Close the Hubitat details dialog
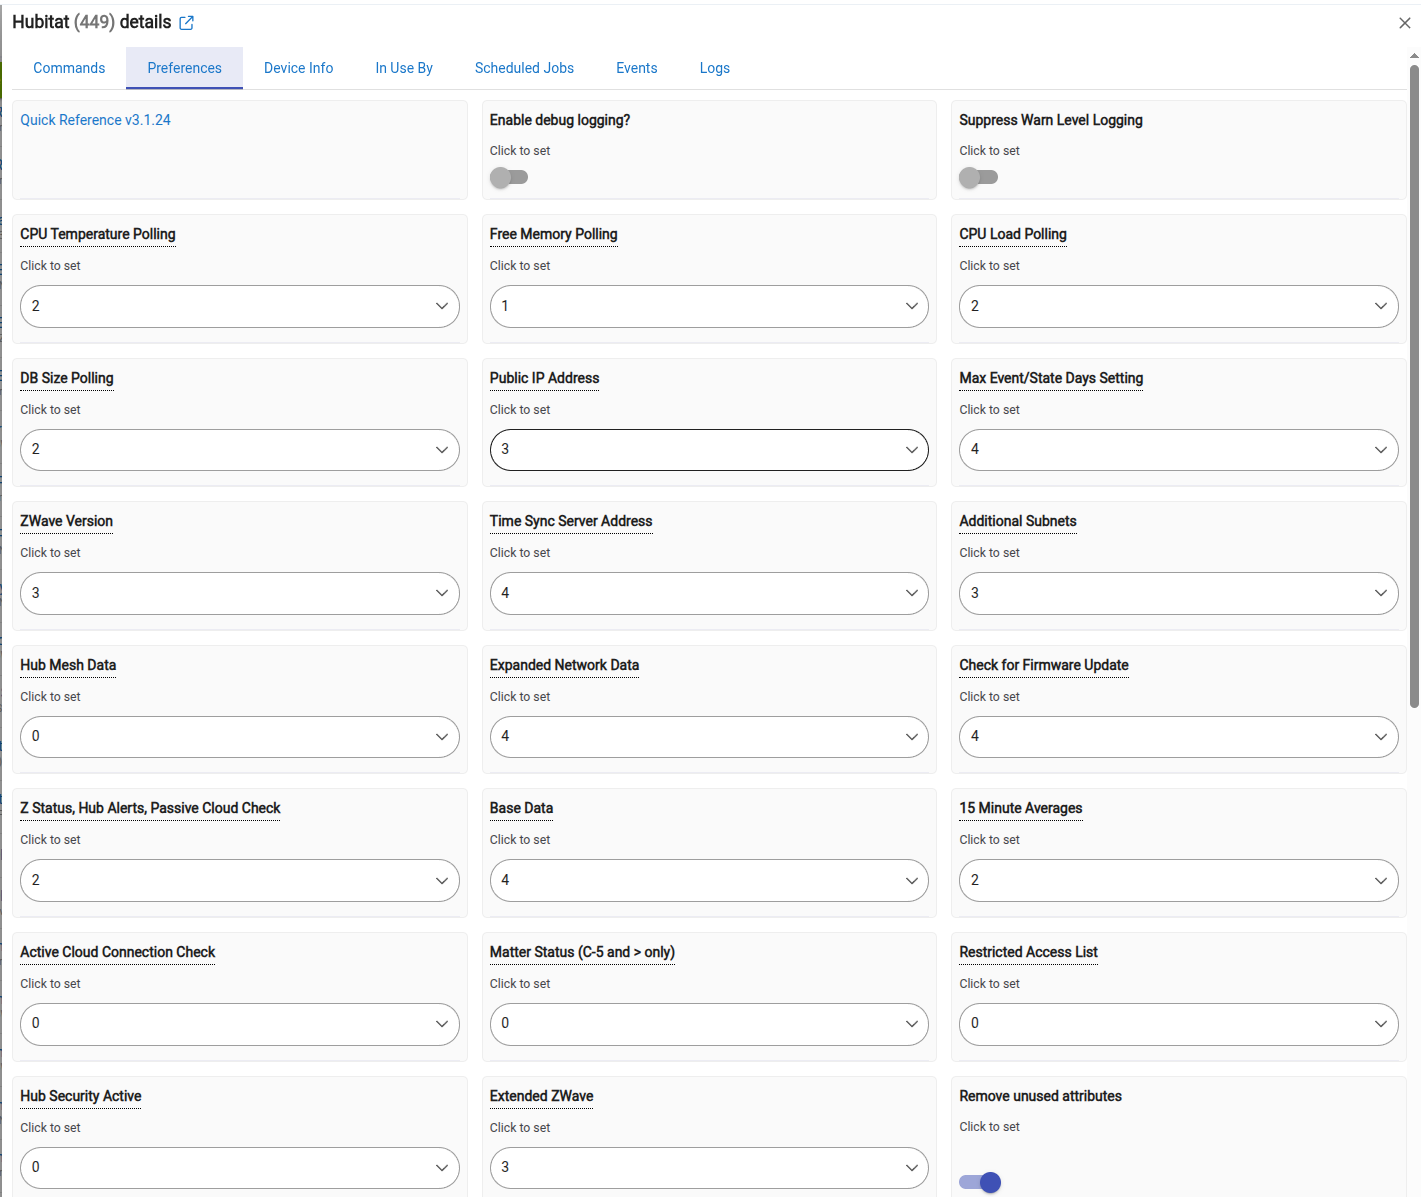Screen dimensions: 1421x1197 pos(1404,23)
